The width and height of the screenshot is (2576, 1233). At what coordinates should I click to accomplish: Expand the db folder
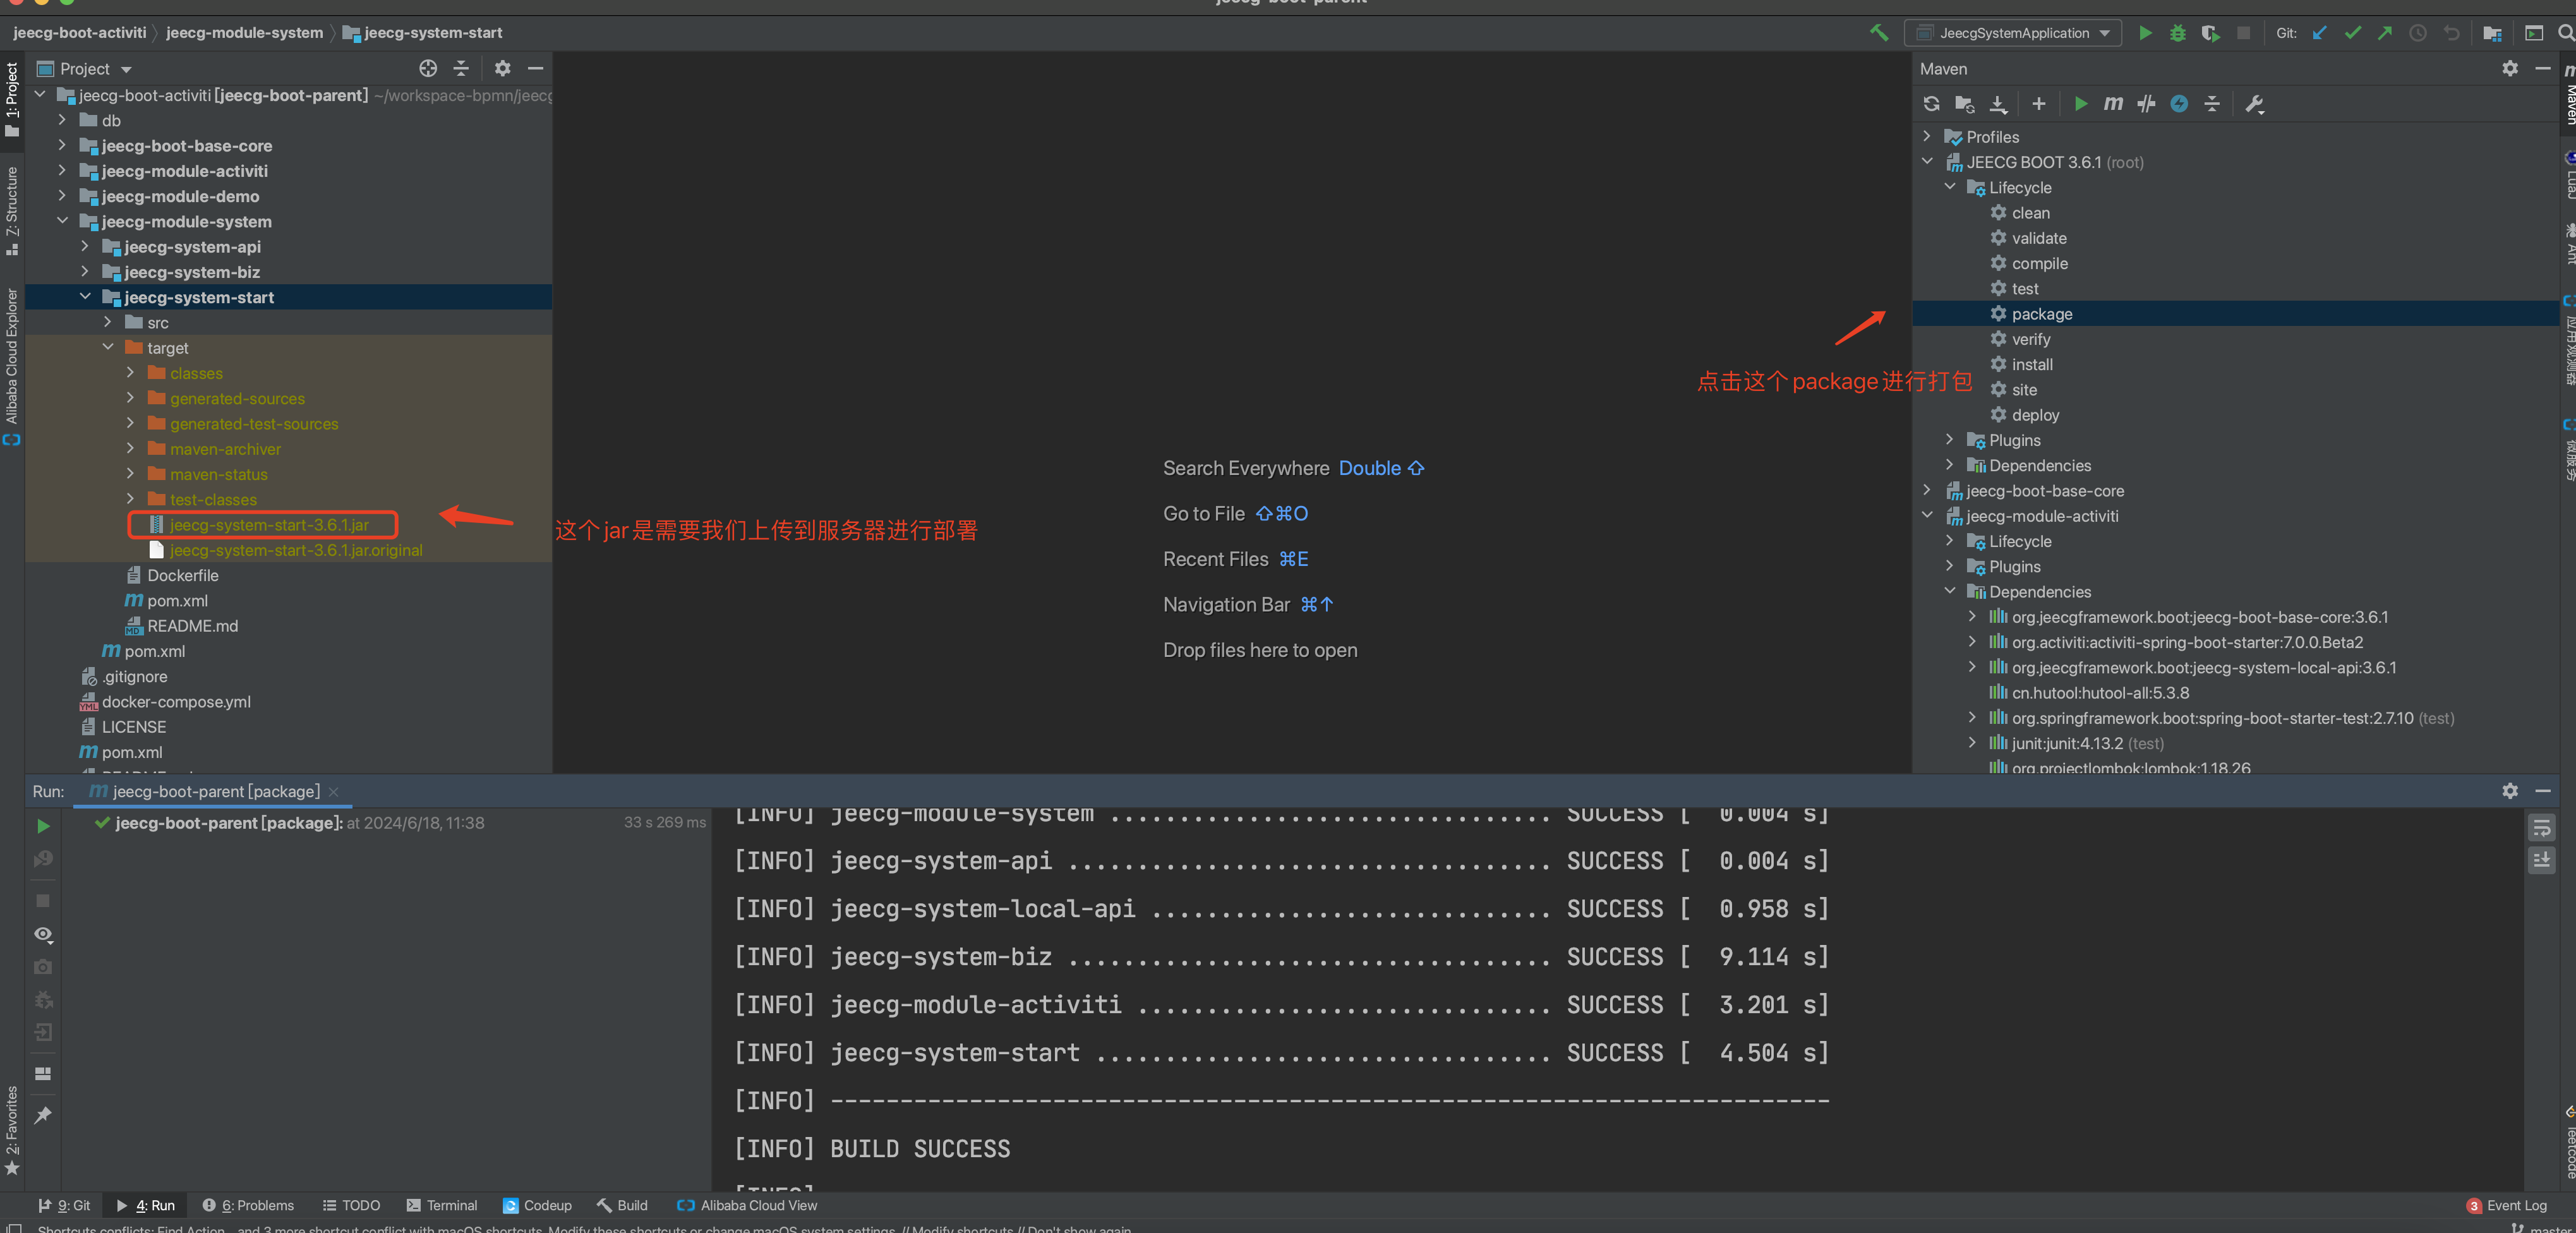[63, 120]
